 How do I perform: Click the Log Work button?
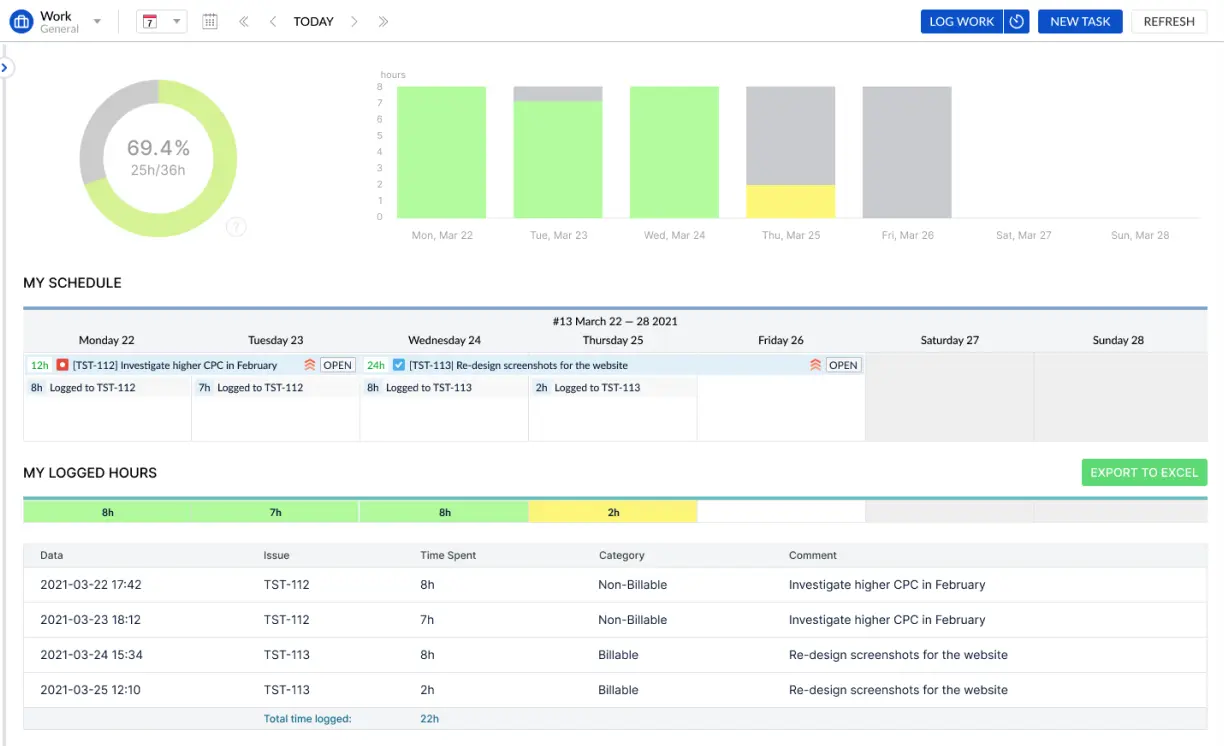[x=961, y=22]
